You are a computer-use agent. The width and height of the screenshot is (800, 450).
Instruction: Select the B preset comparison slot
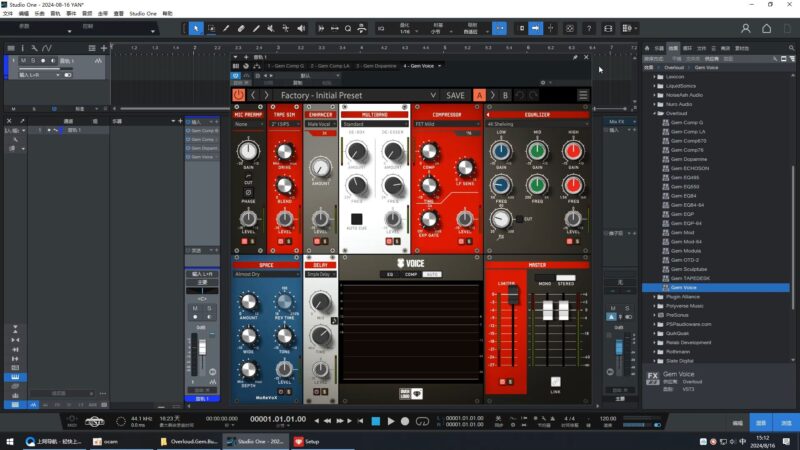click(505, 95)
